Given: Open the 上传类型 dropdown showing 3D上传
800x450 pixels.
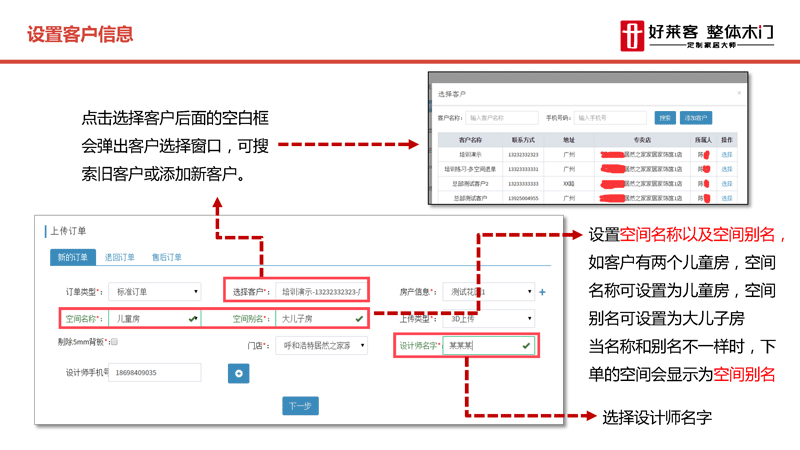Looking at the screenshot, I should pos(489,318).
